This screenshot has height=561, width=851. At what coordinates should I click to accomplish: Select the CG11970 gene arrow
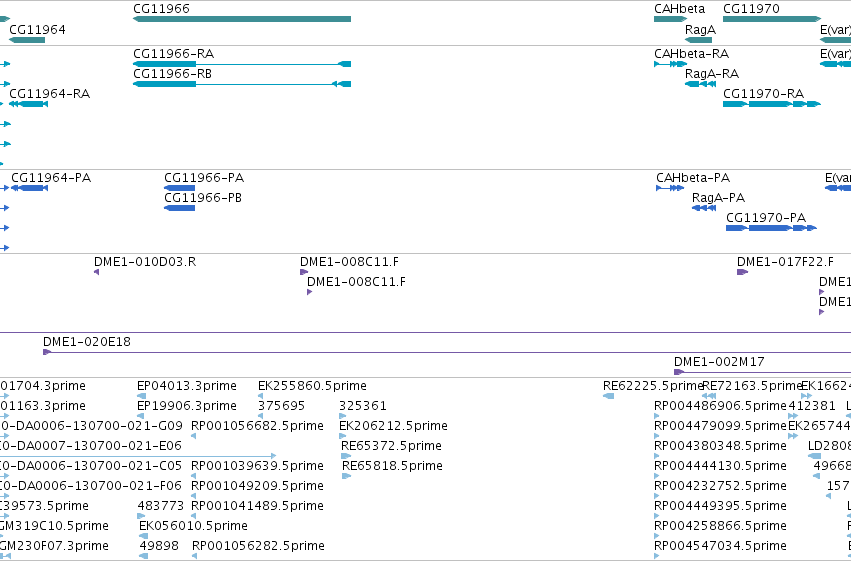click(x=772, y=19)
